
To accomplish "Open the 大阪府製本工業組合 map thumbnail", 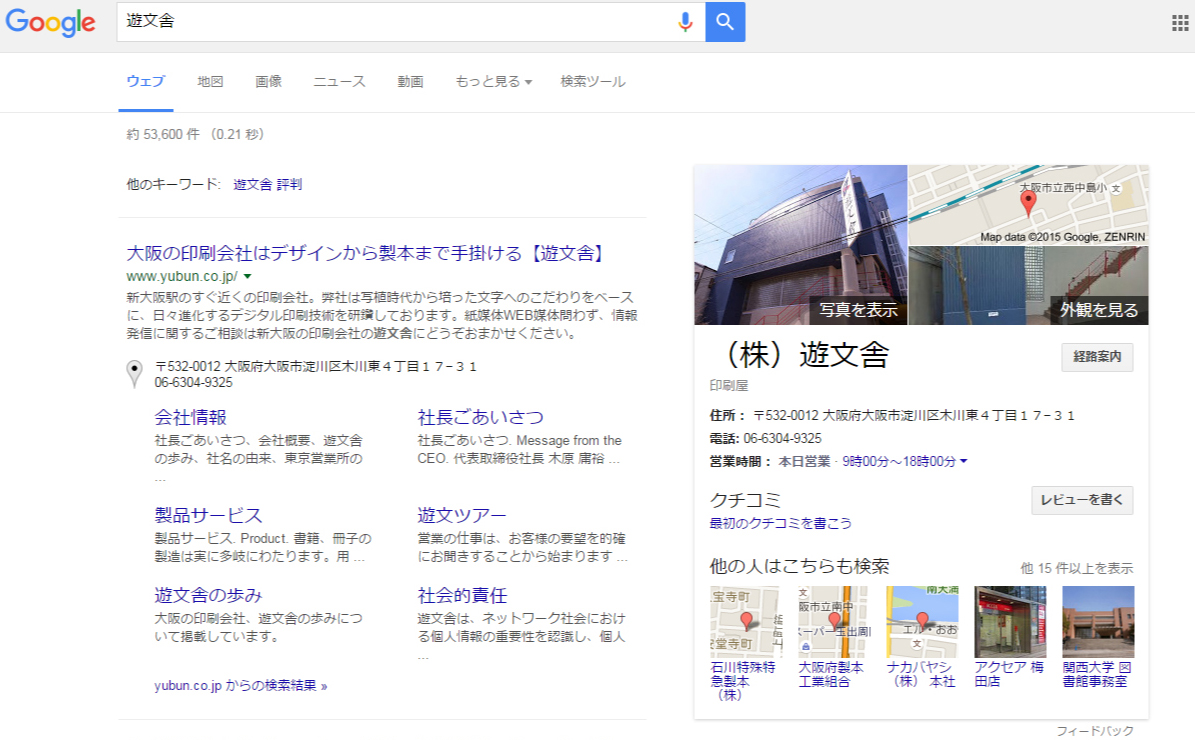I will 832,622.
